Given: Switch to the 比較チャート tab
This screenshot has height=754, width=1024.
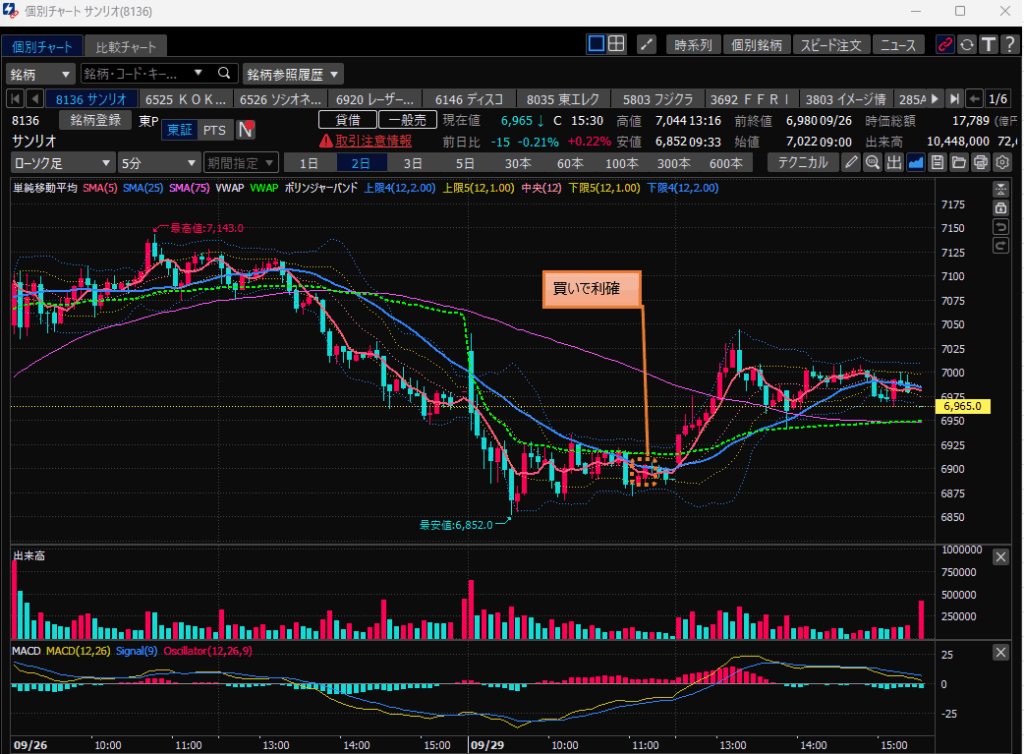Looking at the screenshot, I should click(x=126, y=47).
